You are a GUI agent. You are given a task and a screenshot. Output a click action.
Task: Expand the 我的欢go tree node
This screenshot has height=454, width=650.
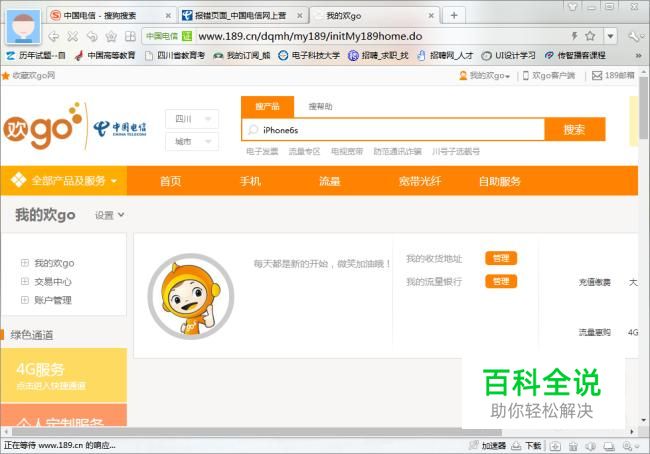[x=25, y=263]
